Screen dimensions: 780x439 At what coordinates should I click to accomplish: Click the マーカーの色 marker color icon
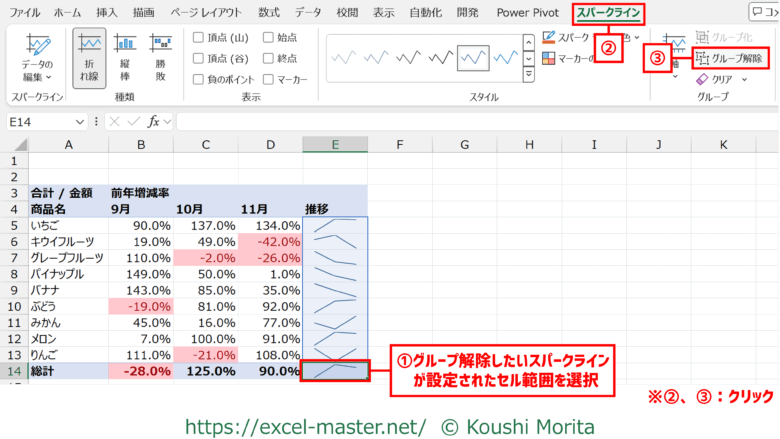[549, 59]
